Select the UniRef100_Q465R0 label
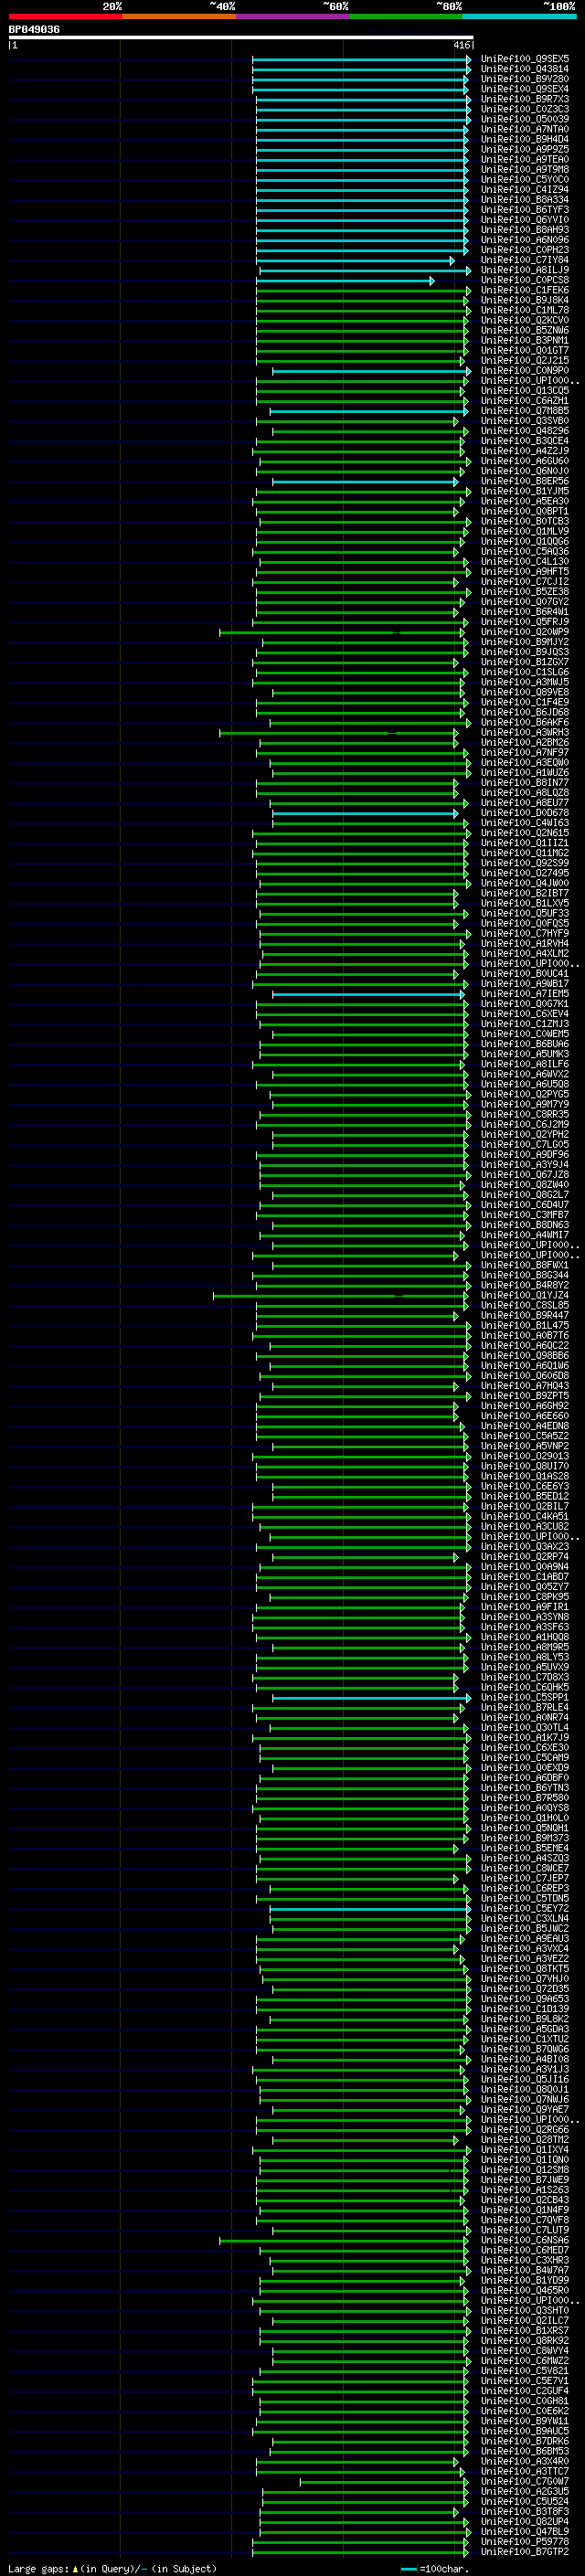Image resolution: width=585 pixels, height=2576 pixels. tap(525, 2290)
